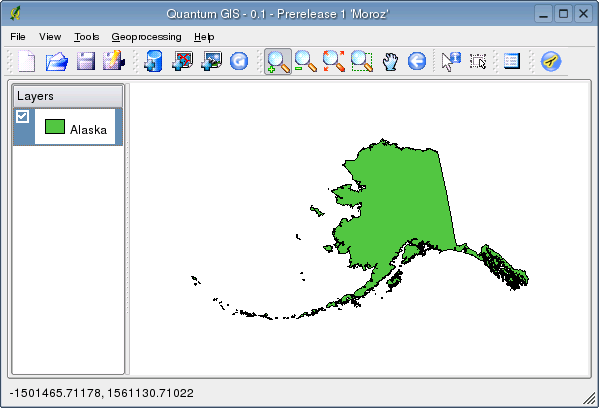Select the Zoom In magnifier tool
This screenshot has width=599, height=408.
pos(278,61)
